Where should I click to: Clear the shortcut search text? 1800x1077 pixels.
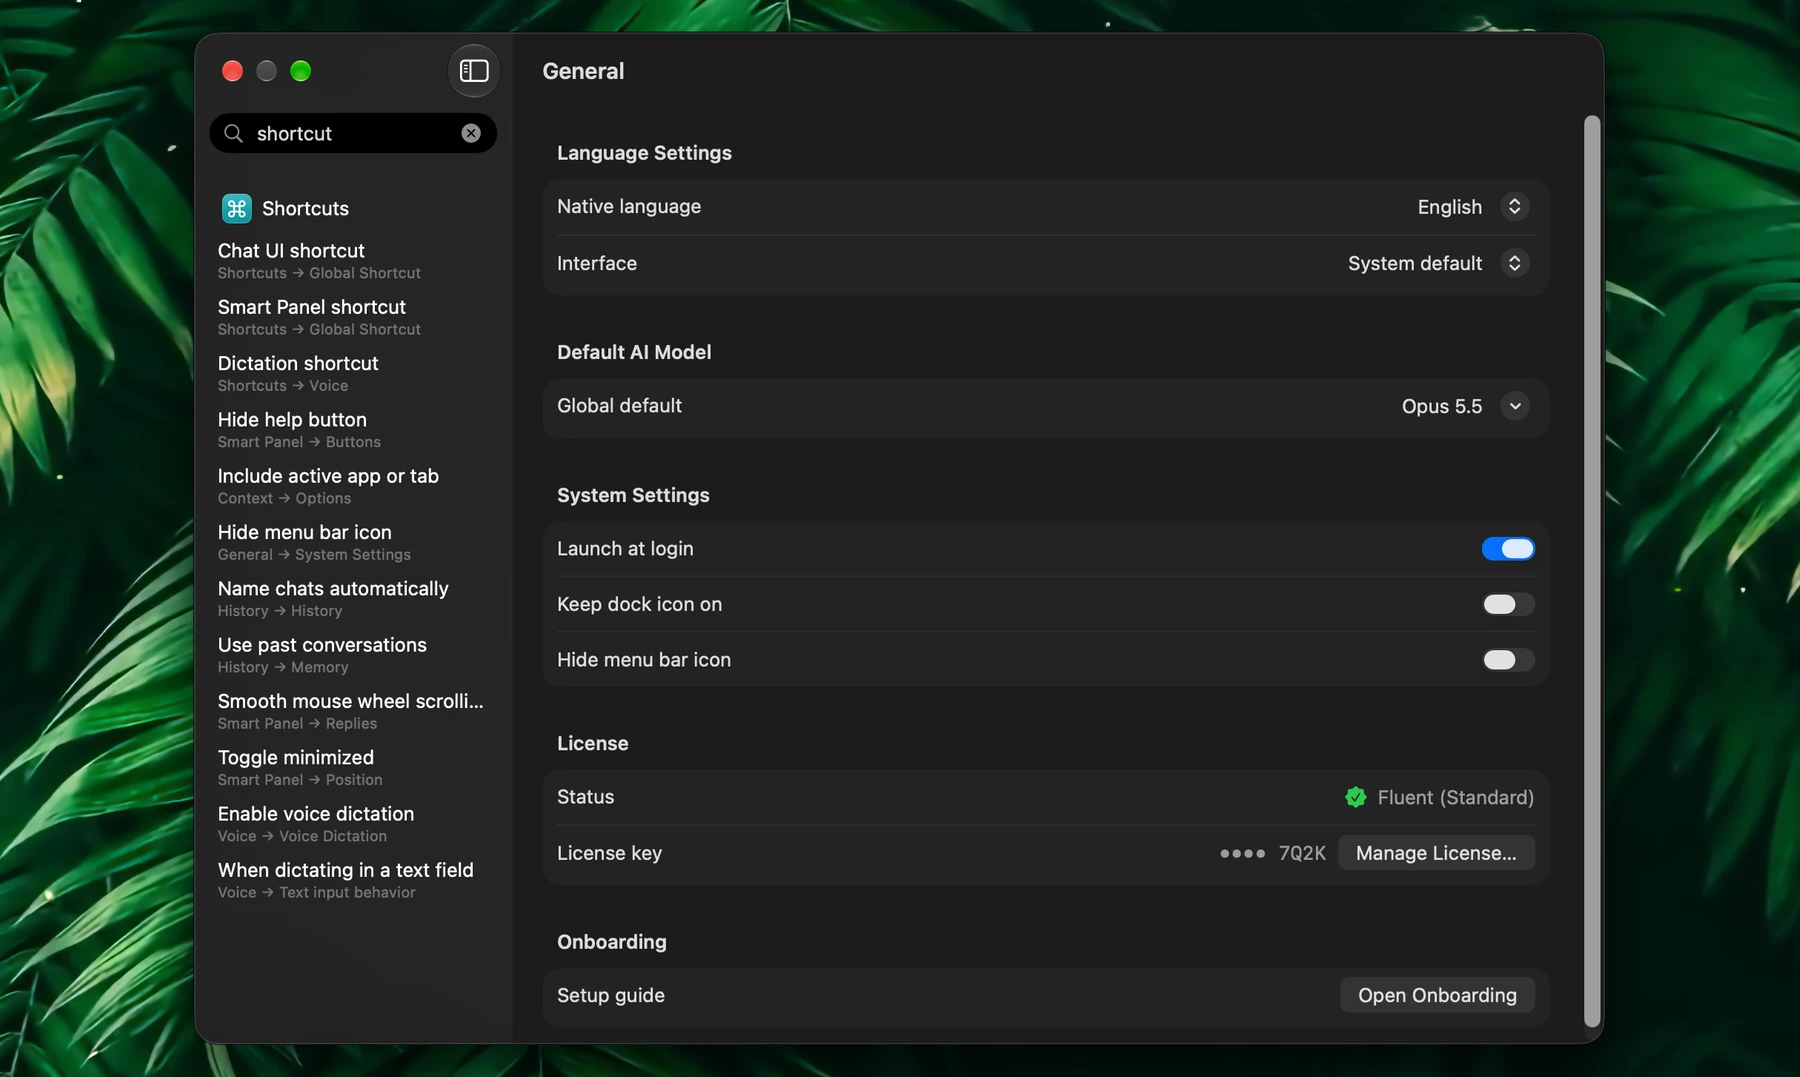(x=471, y=133)
